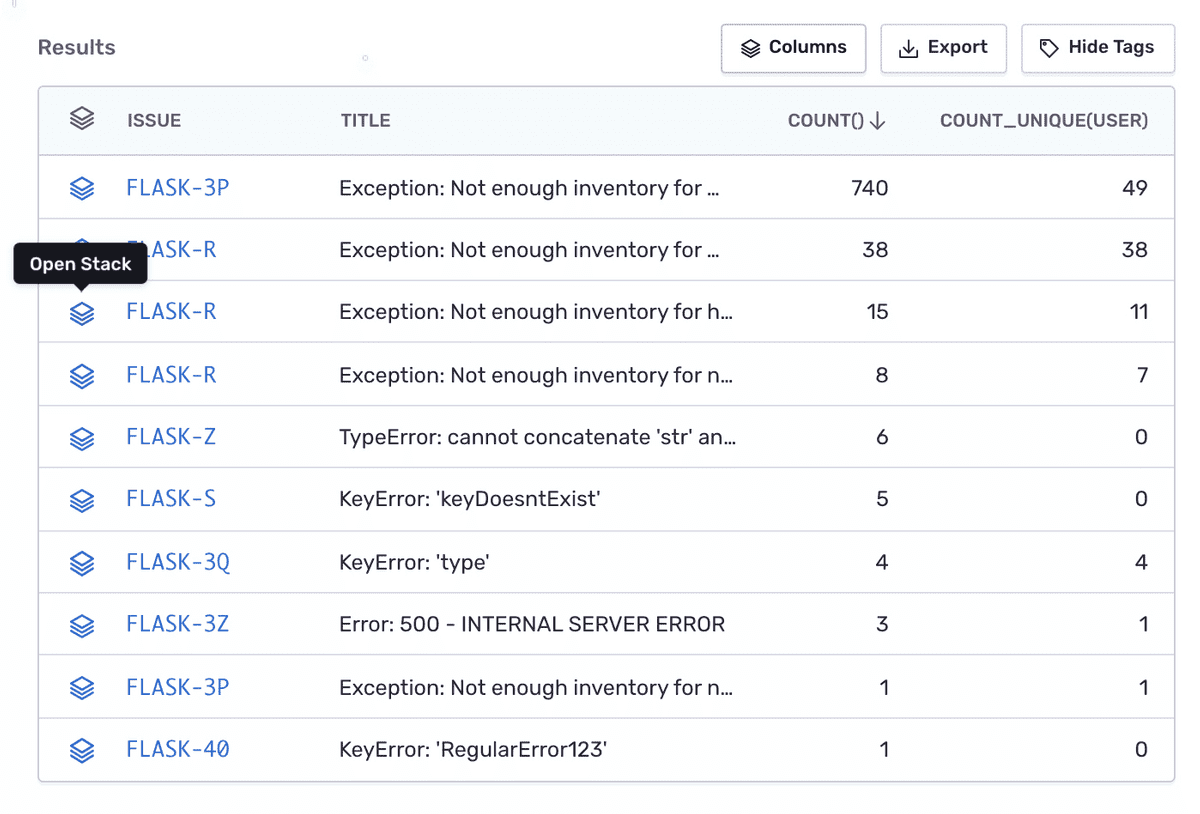The height and width of the screenshot is (814, 1200).
Task: Click count value 6 in FLASK-Z row
Action: pos(882,437)
